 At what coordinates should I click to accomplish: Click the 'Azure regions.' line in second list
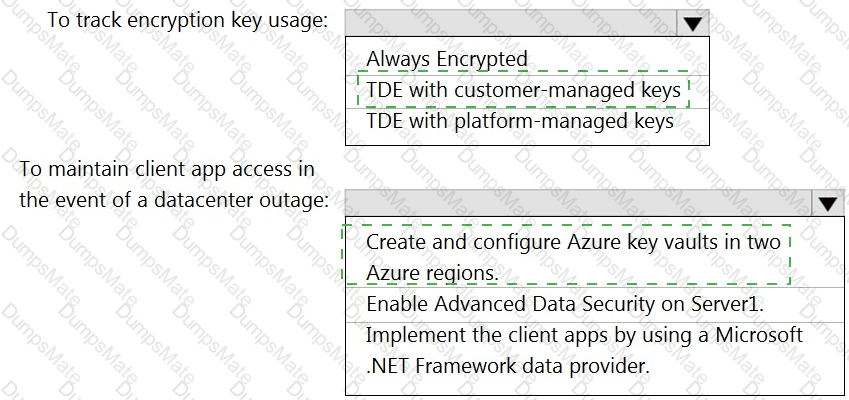(431, 272)
